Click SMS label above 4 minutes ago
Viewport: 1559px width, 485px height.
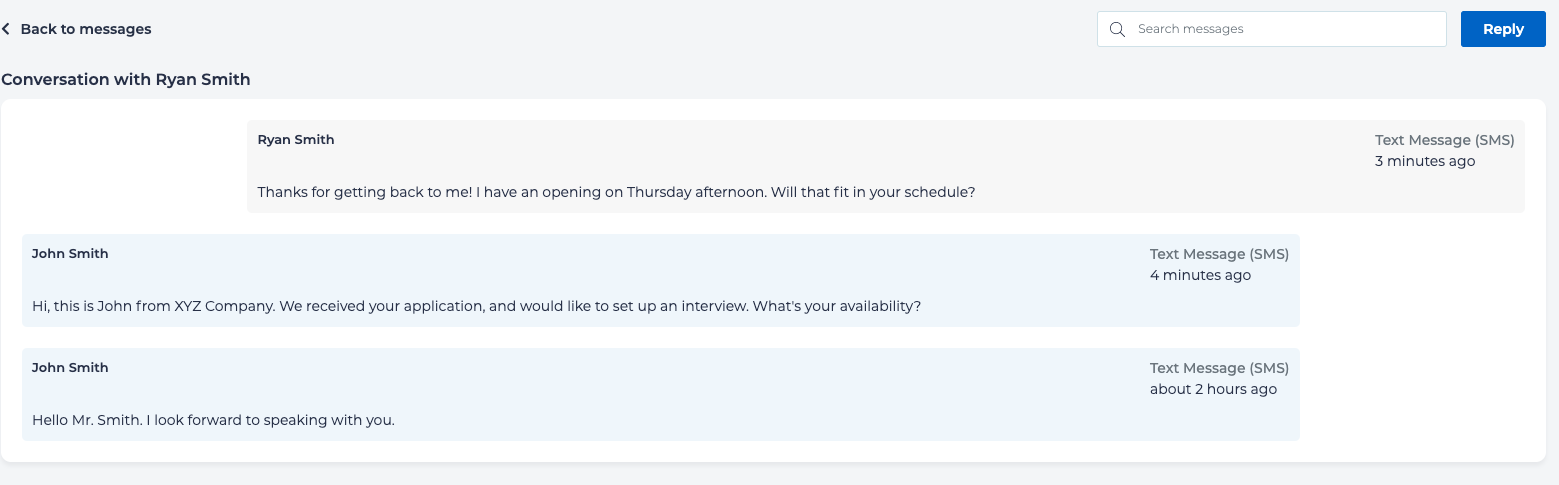pos(1219,254)
